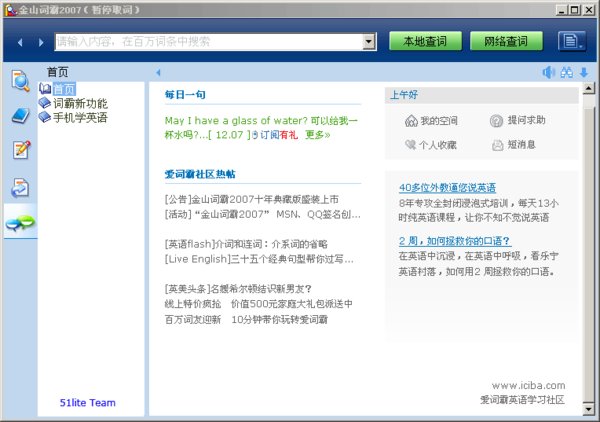Go forward with the right arrow

[x=41, y=42]
